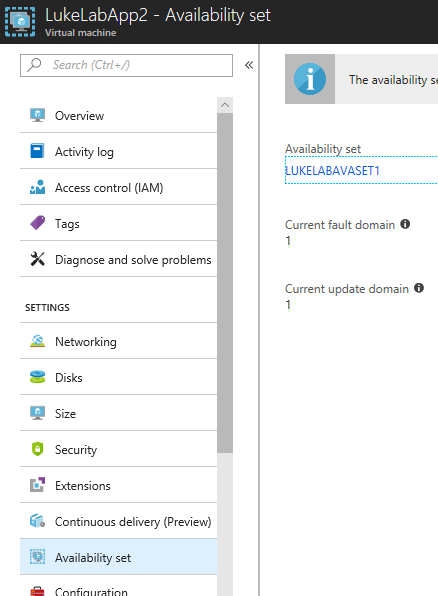Viewport: 438px width, 596px height.
Task: Collapse the sidebar with the double chevron
Action: [x=249, y=65]
